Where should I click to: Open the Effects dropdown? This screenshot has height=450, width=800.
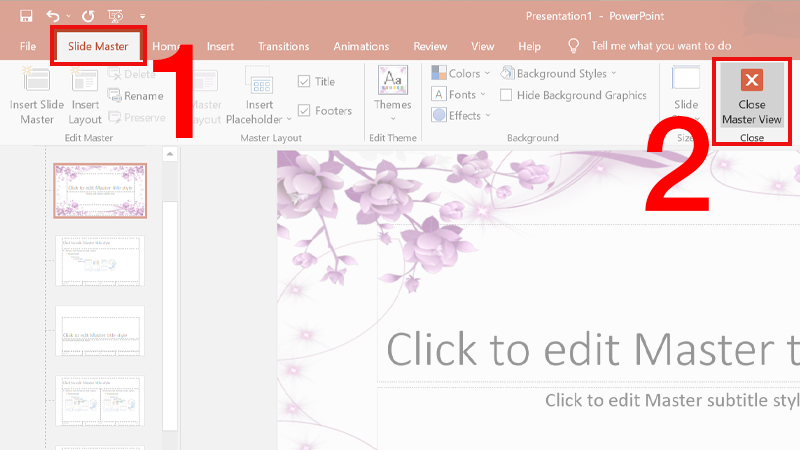[x=461, y=116]
